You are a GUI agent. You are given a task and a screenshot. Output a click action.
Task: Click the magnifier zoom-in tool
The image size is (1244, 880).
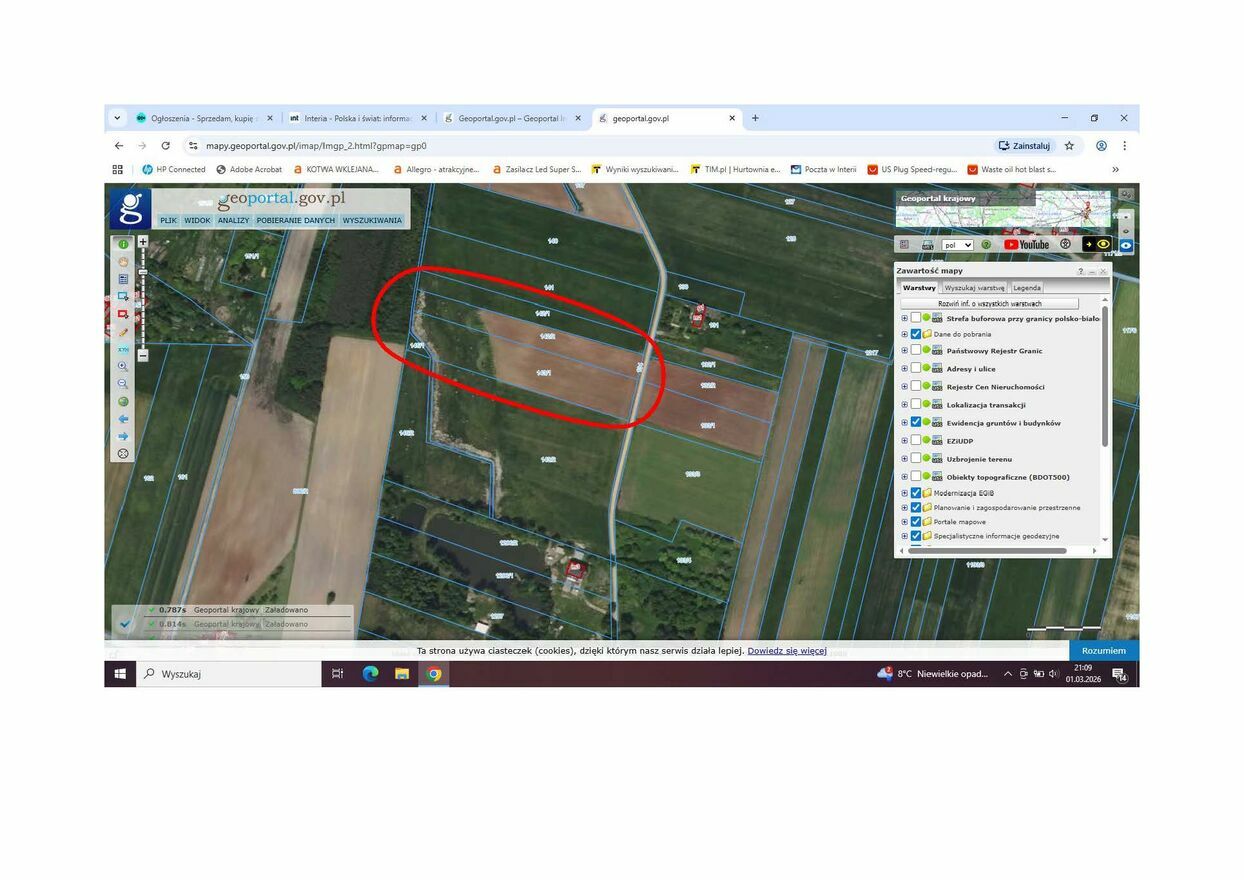123,366
